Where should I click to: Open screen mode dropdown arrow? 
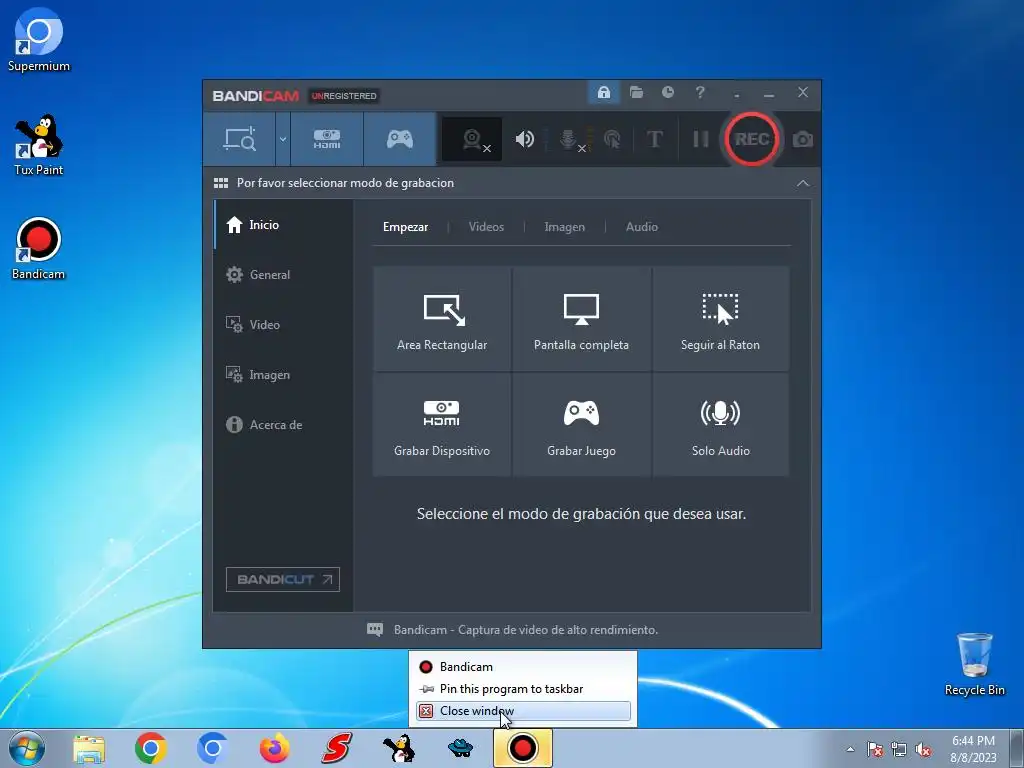click(283, 139)
